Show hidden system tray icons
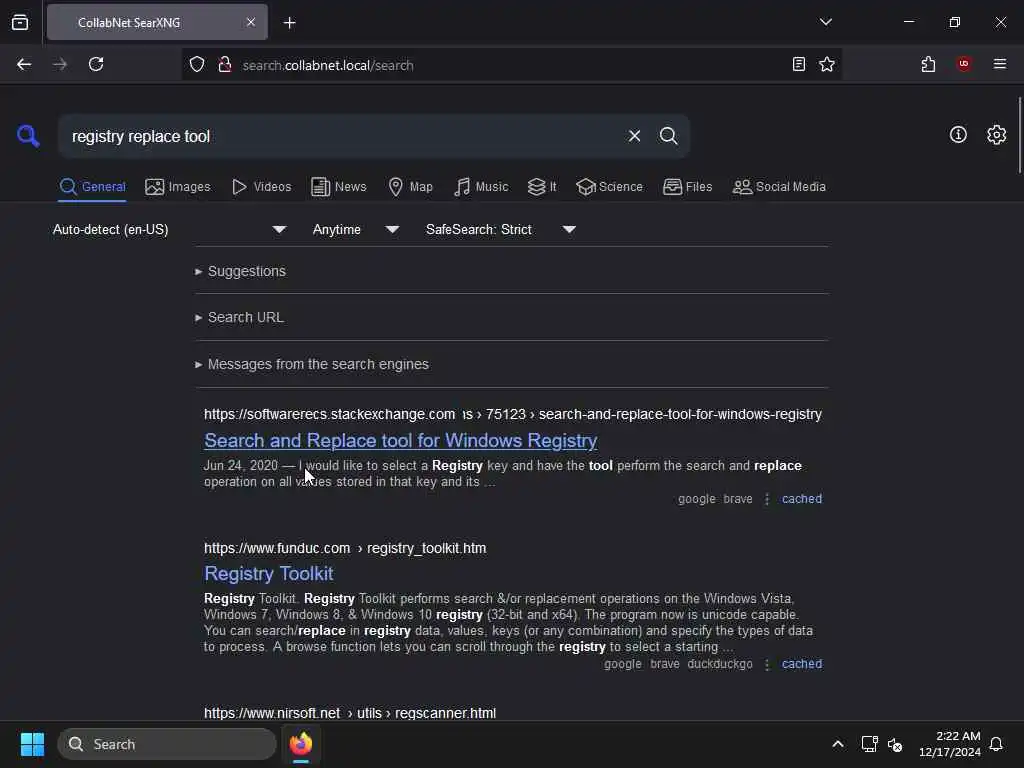The image size is (1024, 768). [x=838, y=744]
